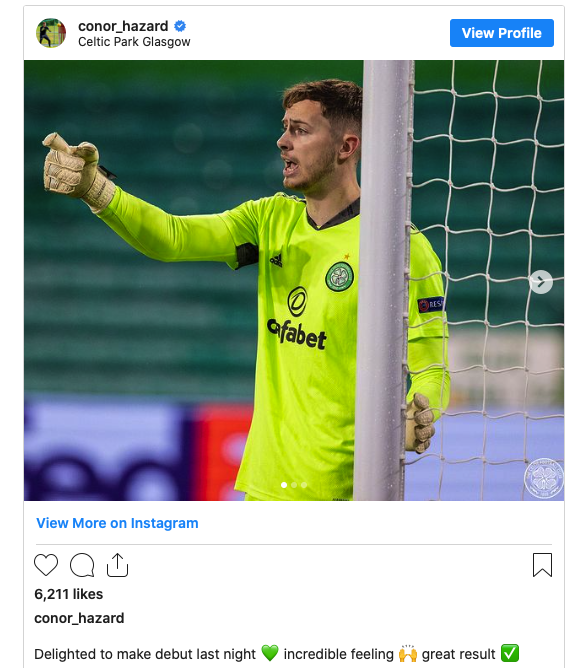Screen dimensions: 572x668
Task: Jump to third carousel dot
Action: (304, 485)
